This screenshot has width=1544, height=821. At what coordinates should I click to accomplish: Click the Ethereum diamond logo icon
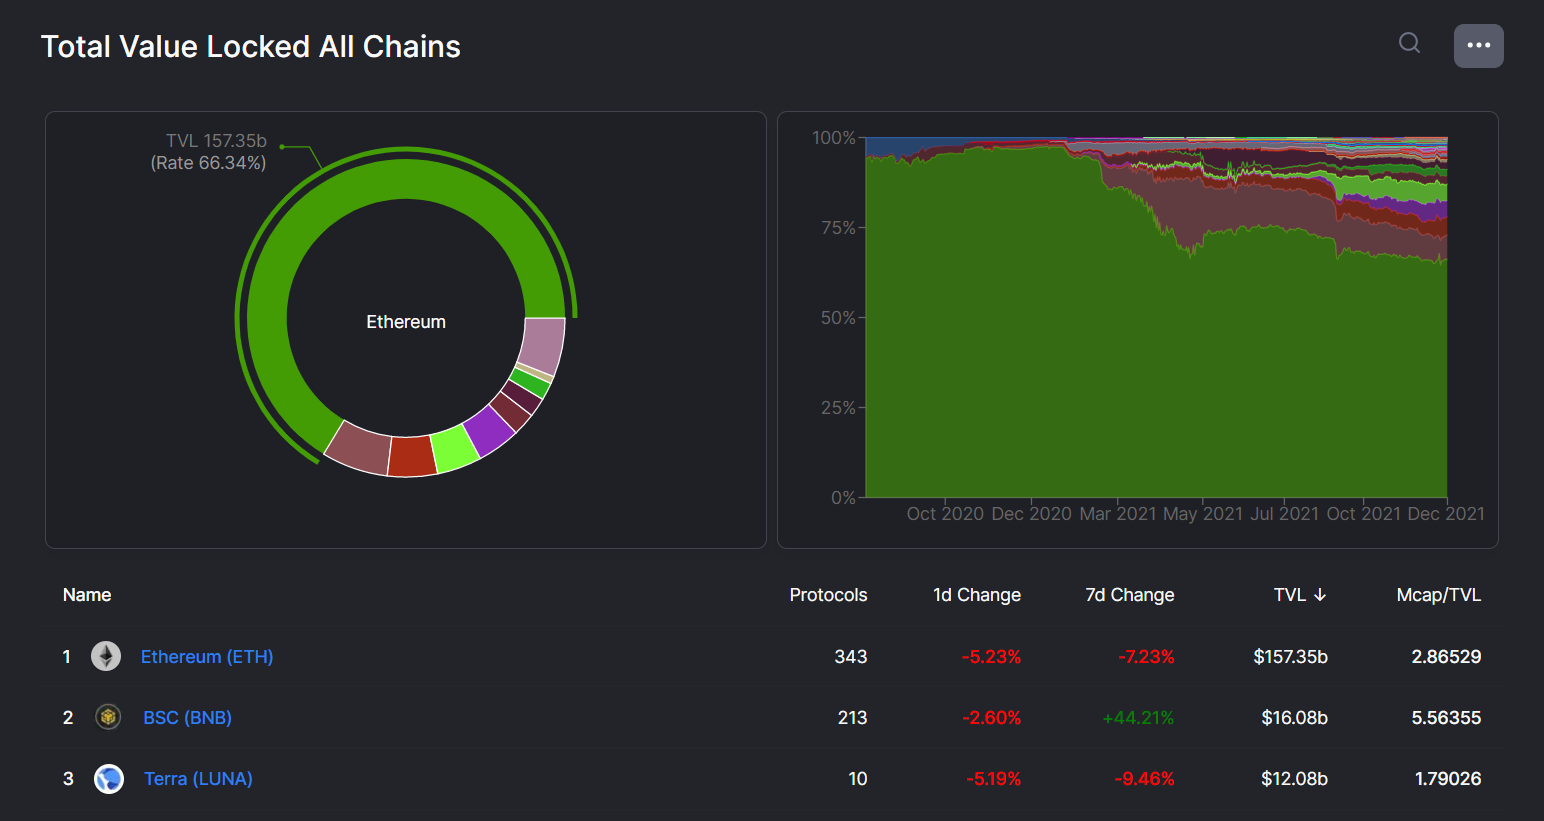(106, 656)
